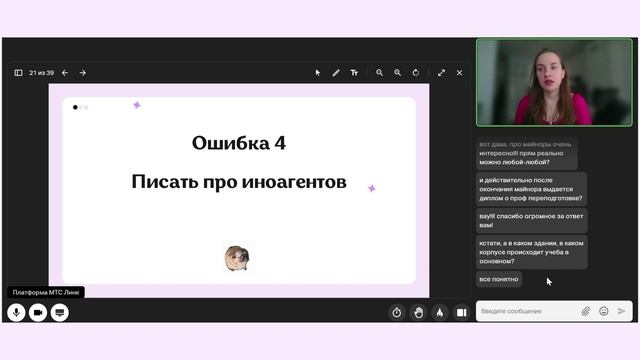Click the cat image on the slide
Screen dimensions: 640x360
pos(237,258)
